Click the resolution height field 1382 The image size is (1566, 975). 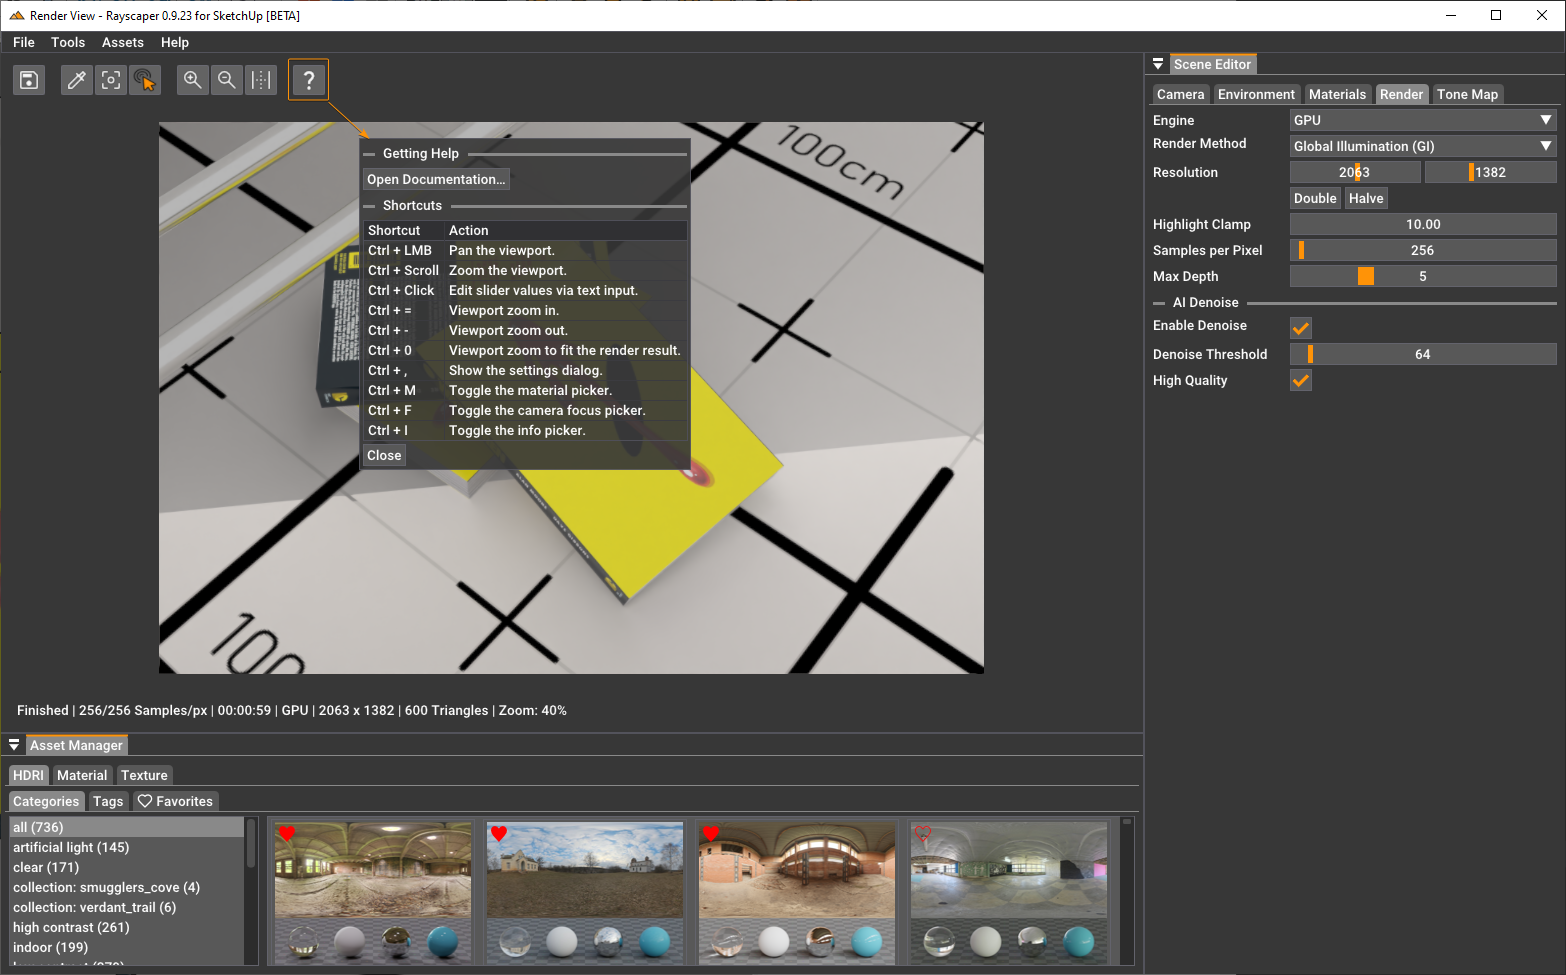(x=1490, y=172)
